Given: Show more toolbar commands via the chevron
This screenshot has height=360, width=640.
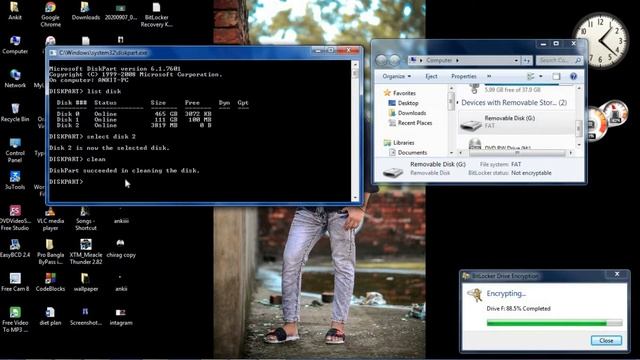Looking at the screenshot, I should 489,76.
